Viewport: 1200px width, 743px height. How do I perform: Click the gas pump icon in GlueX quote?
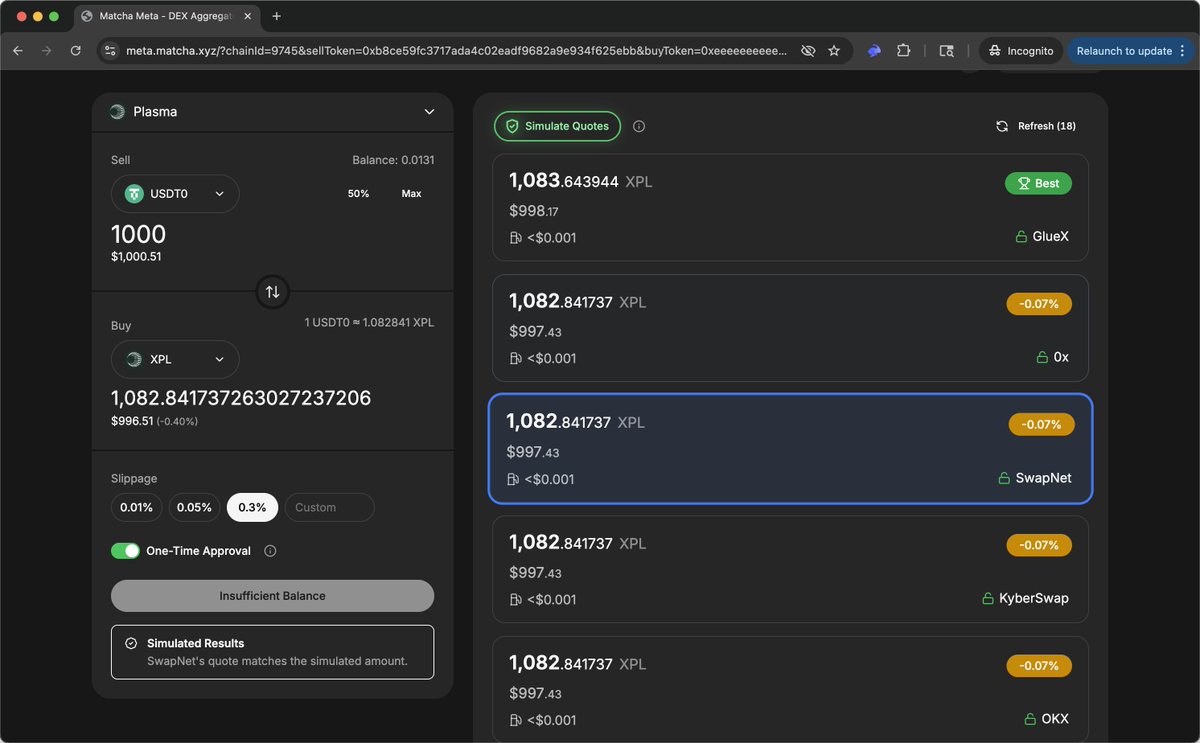[x=516, y=238]
